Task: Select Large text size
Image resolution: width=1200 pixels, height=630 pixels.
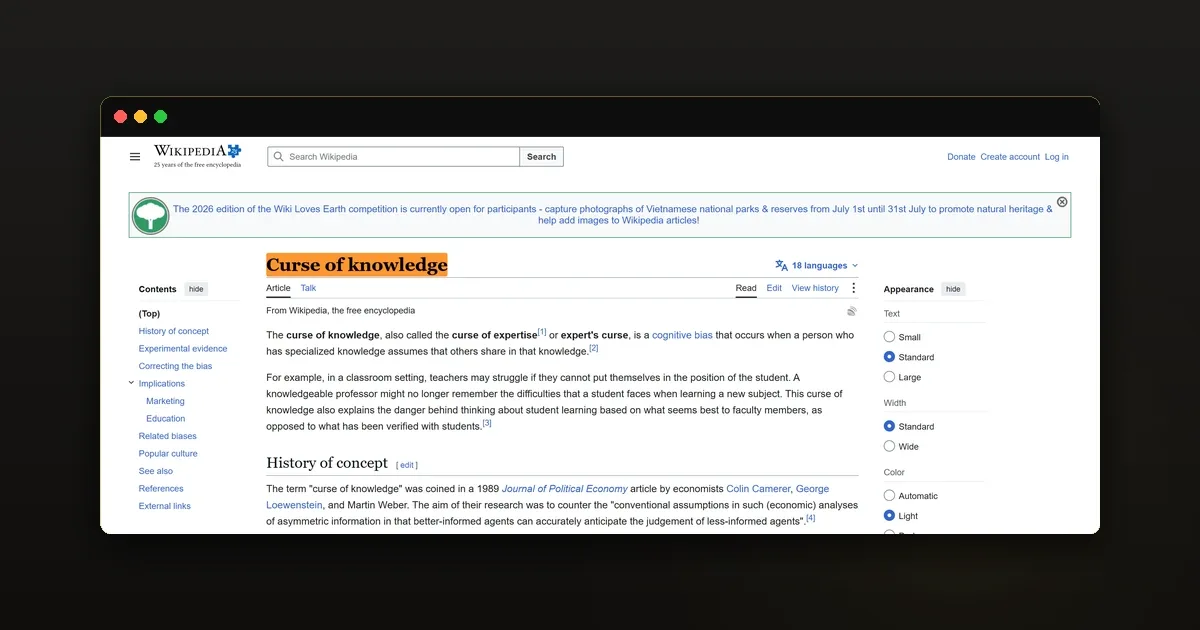Action: coord(889,377)
